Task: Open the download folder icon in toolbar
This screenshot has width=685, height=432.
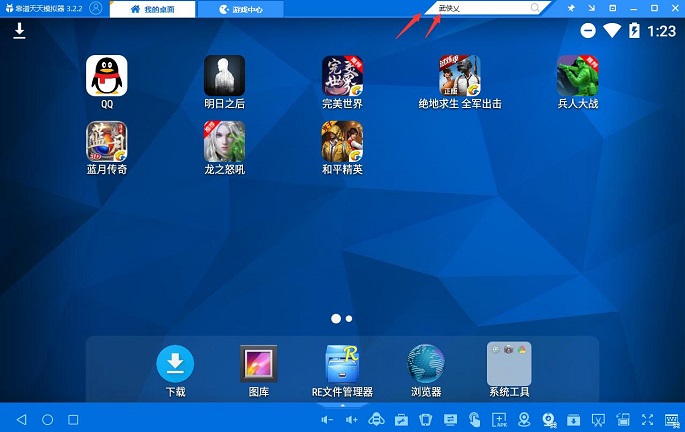Action: pos(573,420)
